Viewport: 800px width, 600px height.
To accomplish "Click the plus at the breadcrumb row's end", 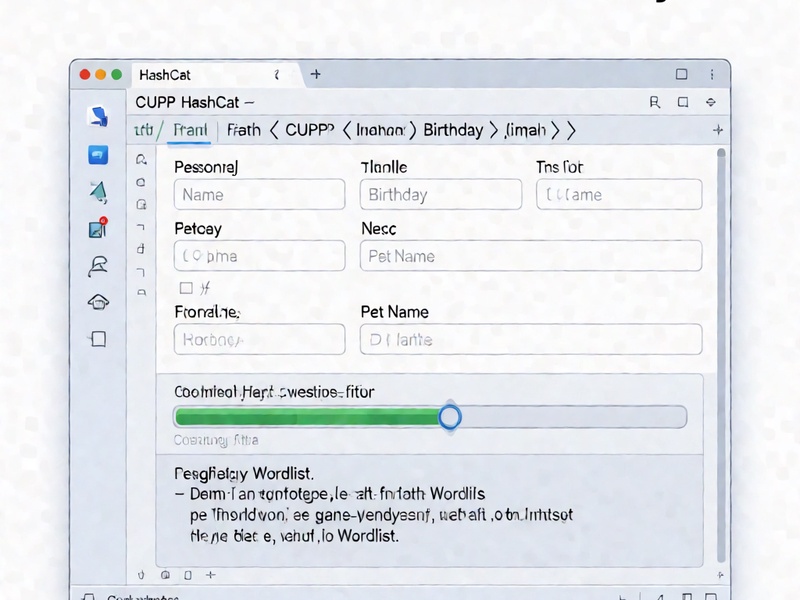I will (x=718, y=130).
